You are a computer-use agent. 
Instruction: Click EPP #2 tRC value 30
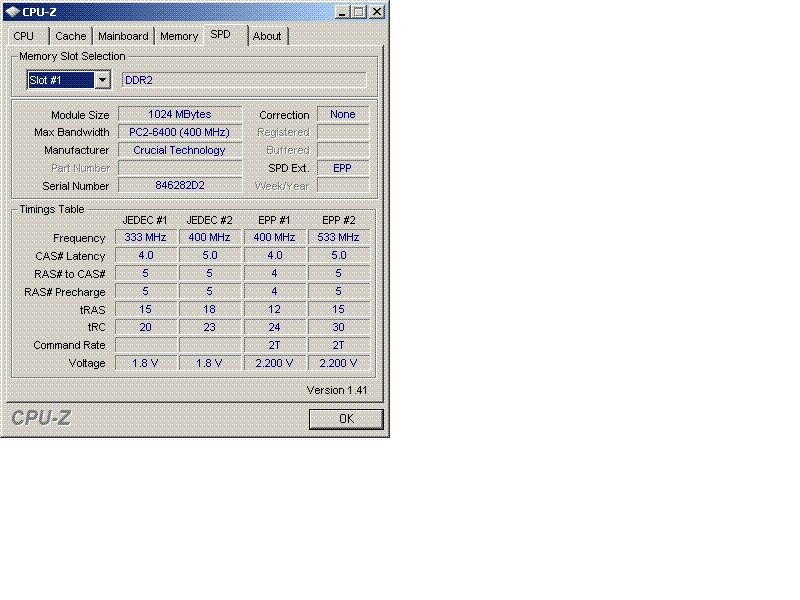(339, 327)
